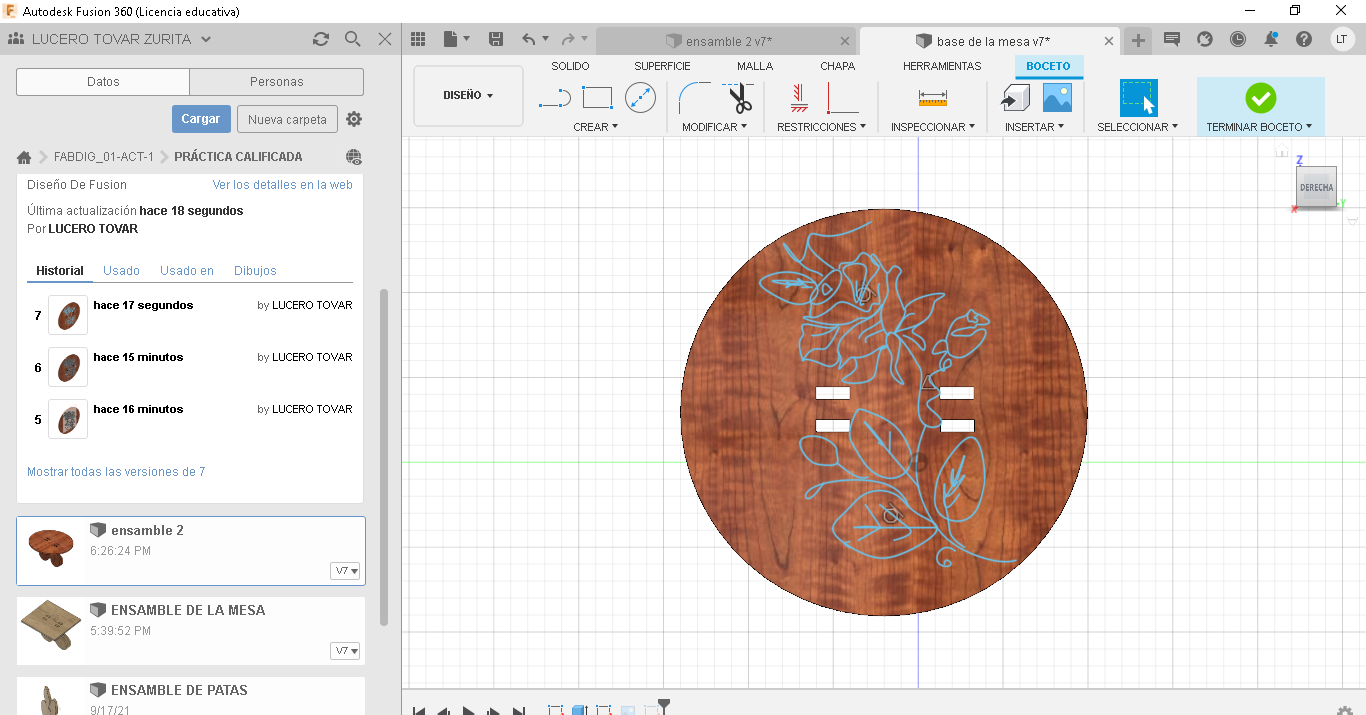
Task: Open the comments chat icon
Action: pos(1172,39)
